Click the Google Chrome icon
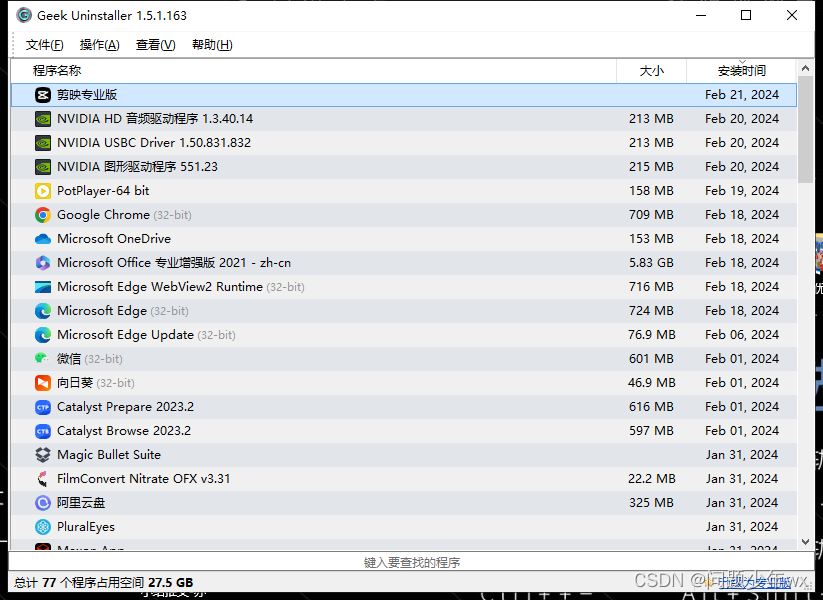 click(43, 215)
